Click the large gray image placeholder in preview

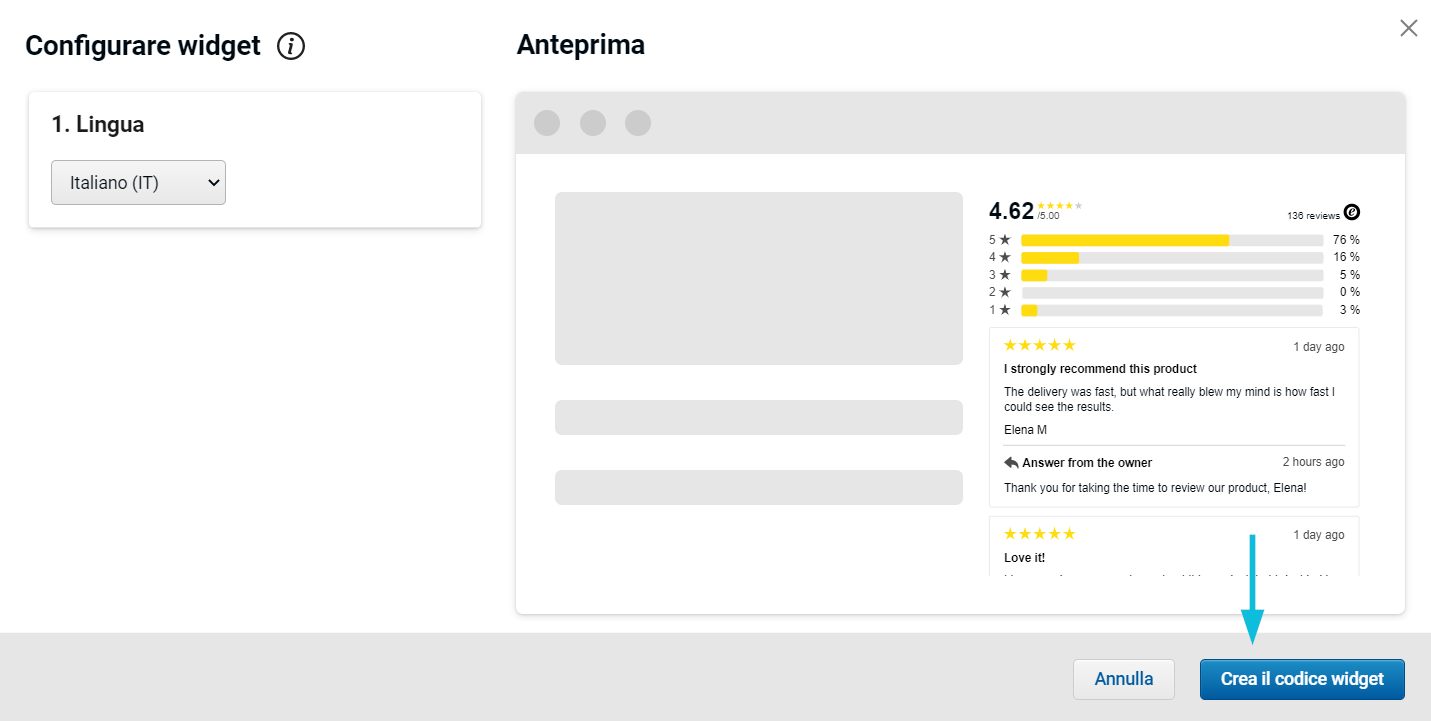pos(758,278)
